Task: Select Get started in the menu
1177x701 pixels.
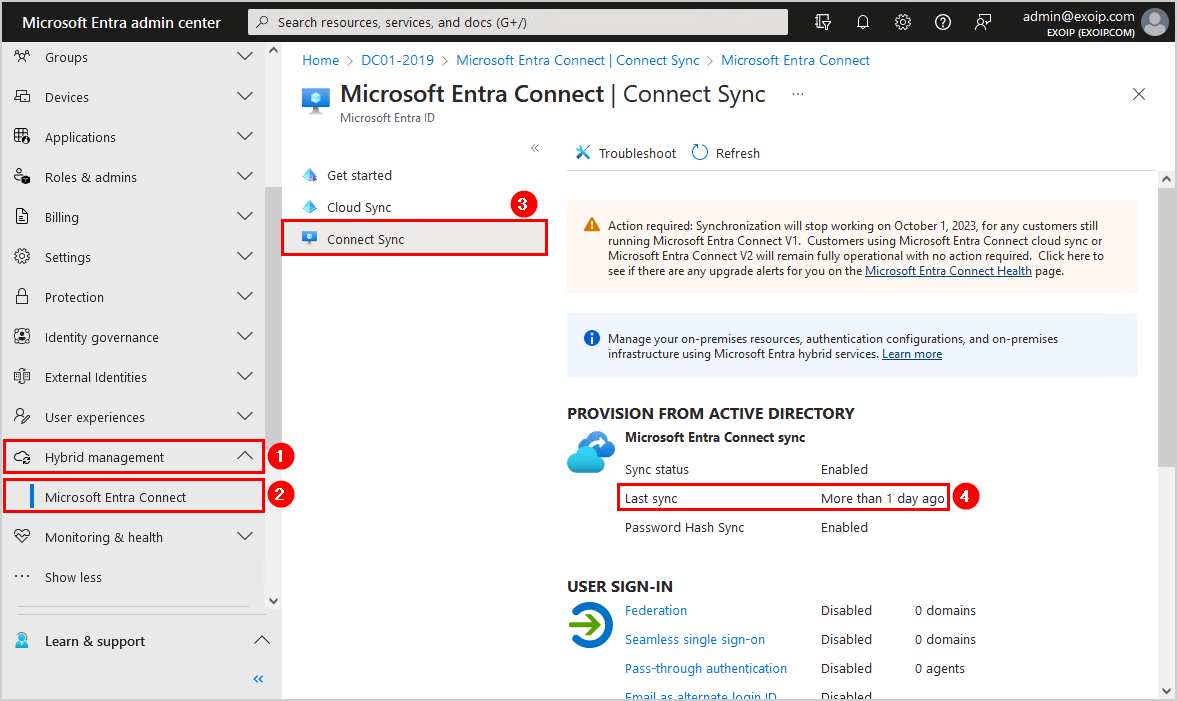Action: point(359,175)
